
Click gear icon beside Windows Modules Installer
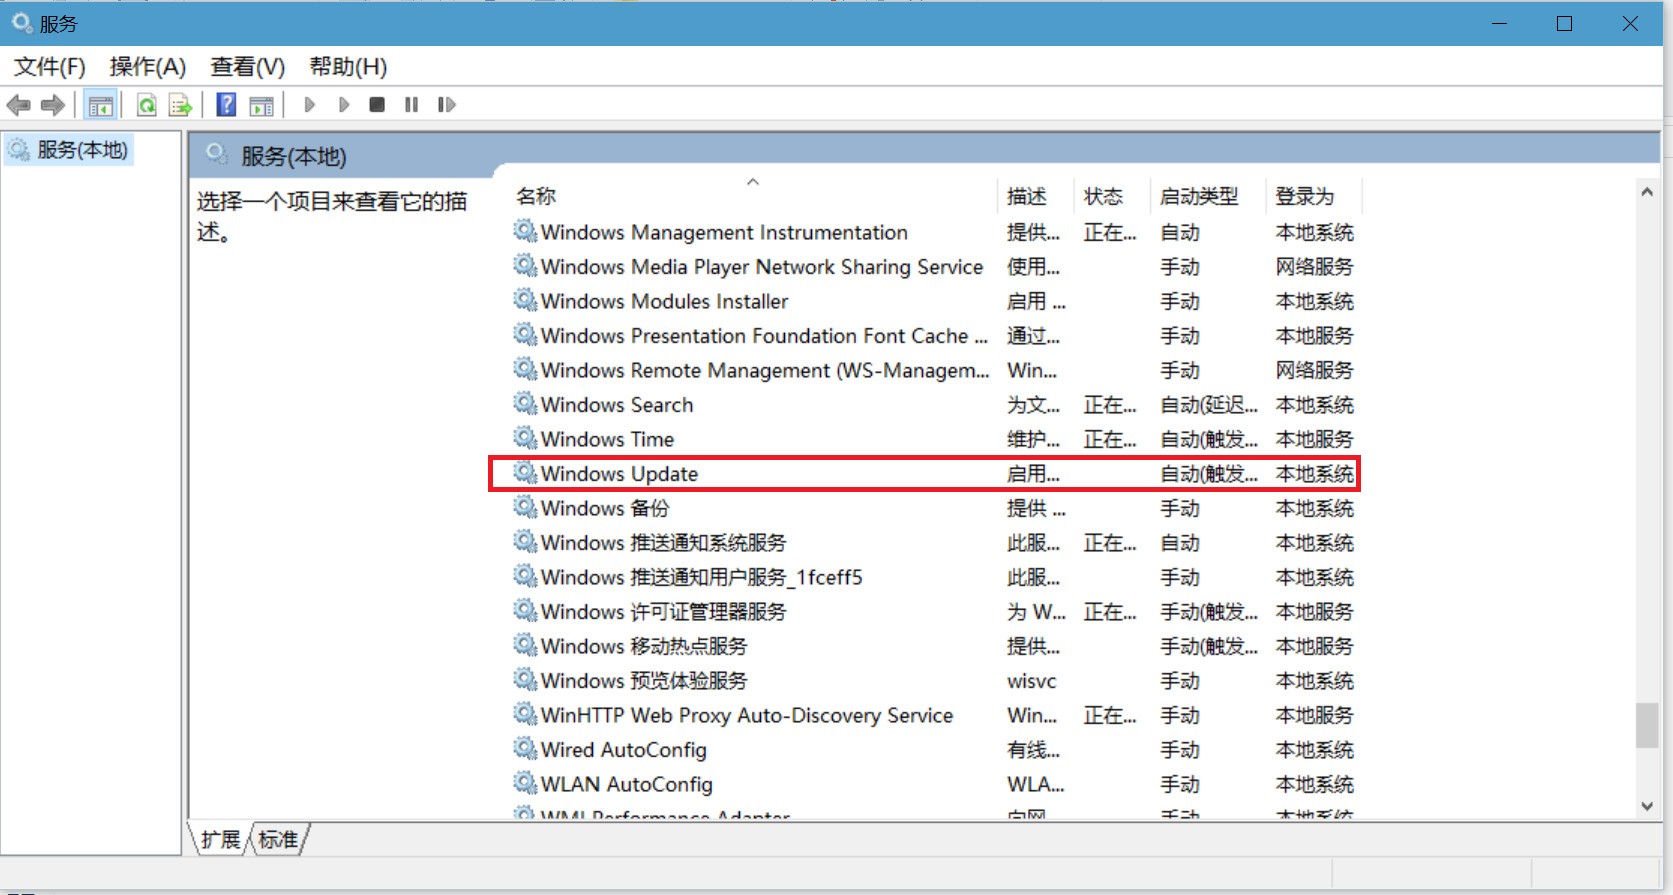click(x=525, y=300)
